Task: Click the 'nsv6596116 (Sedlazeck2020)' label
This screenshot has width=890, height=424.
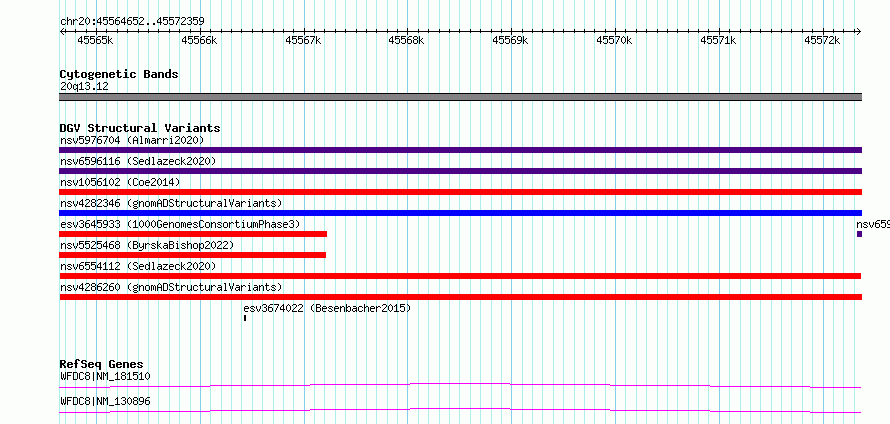Action: [138, 161]
